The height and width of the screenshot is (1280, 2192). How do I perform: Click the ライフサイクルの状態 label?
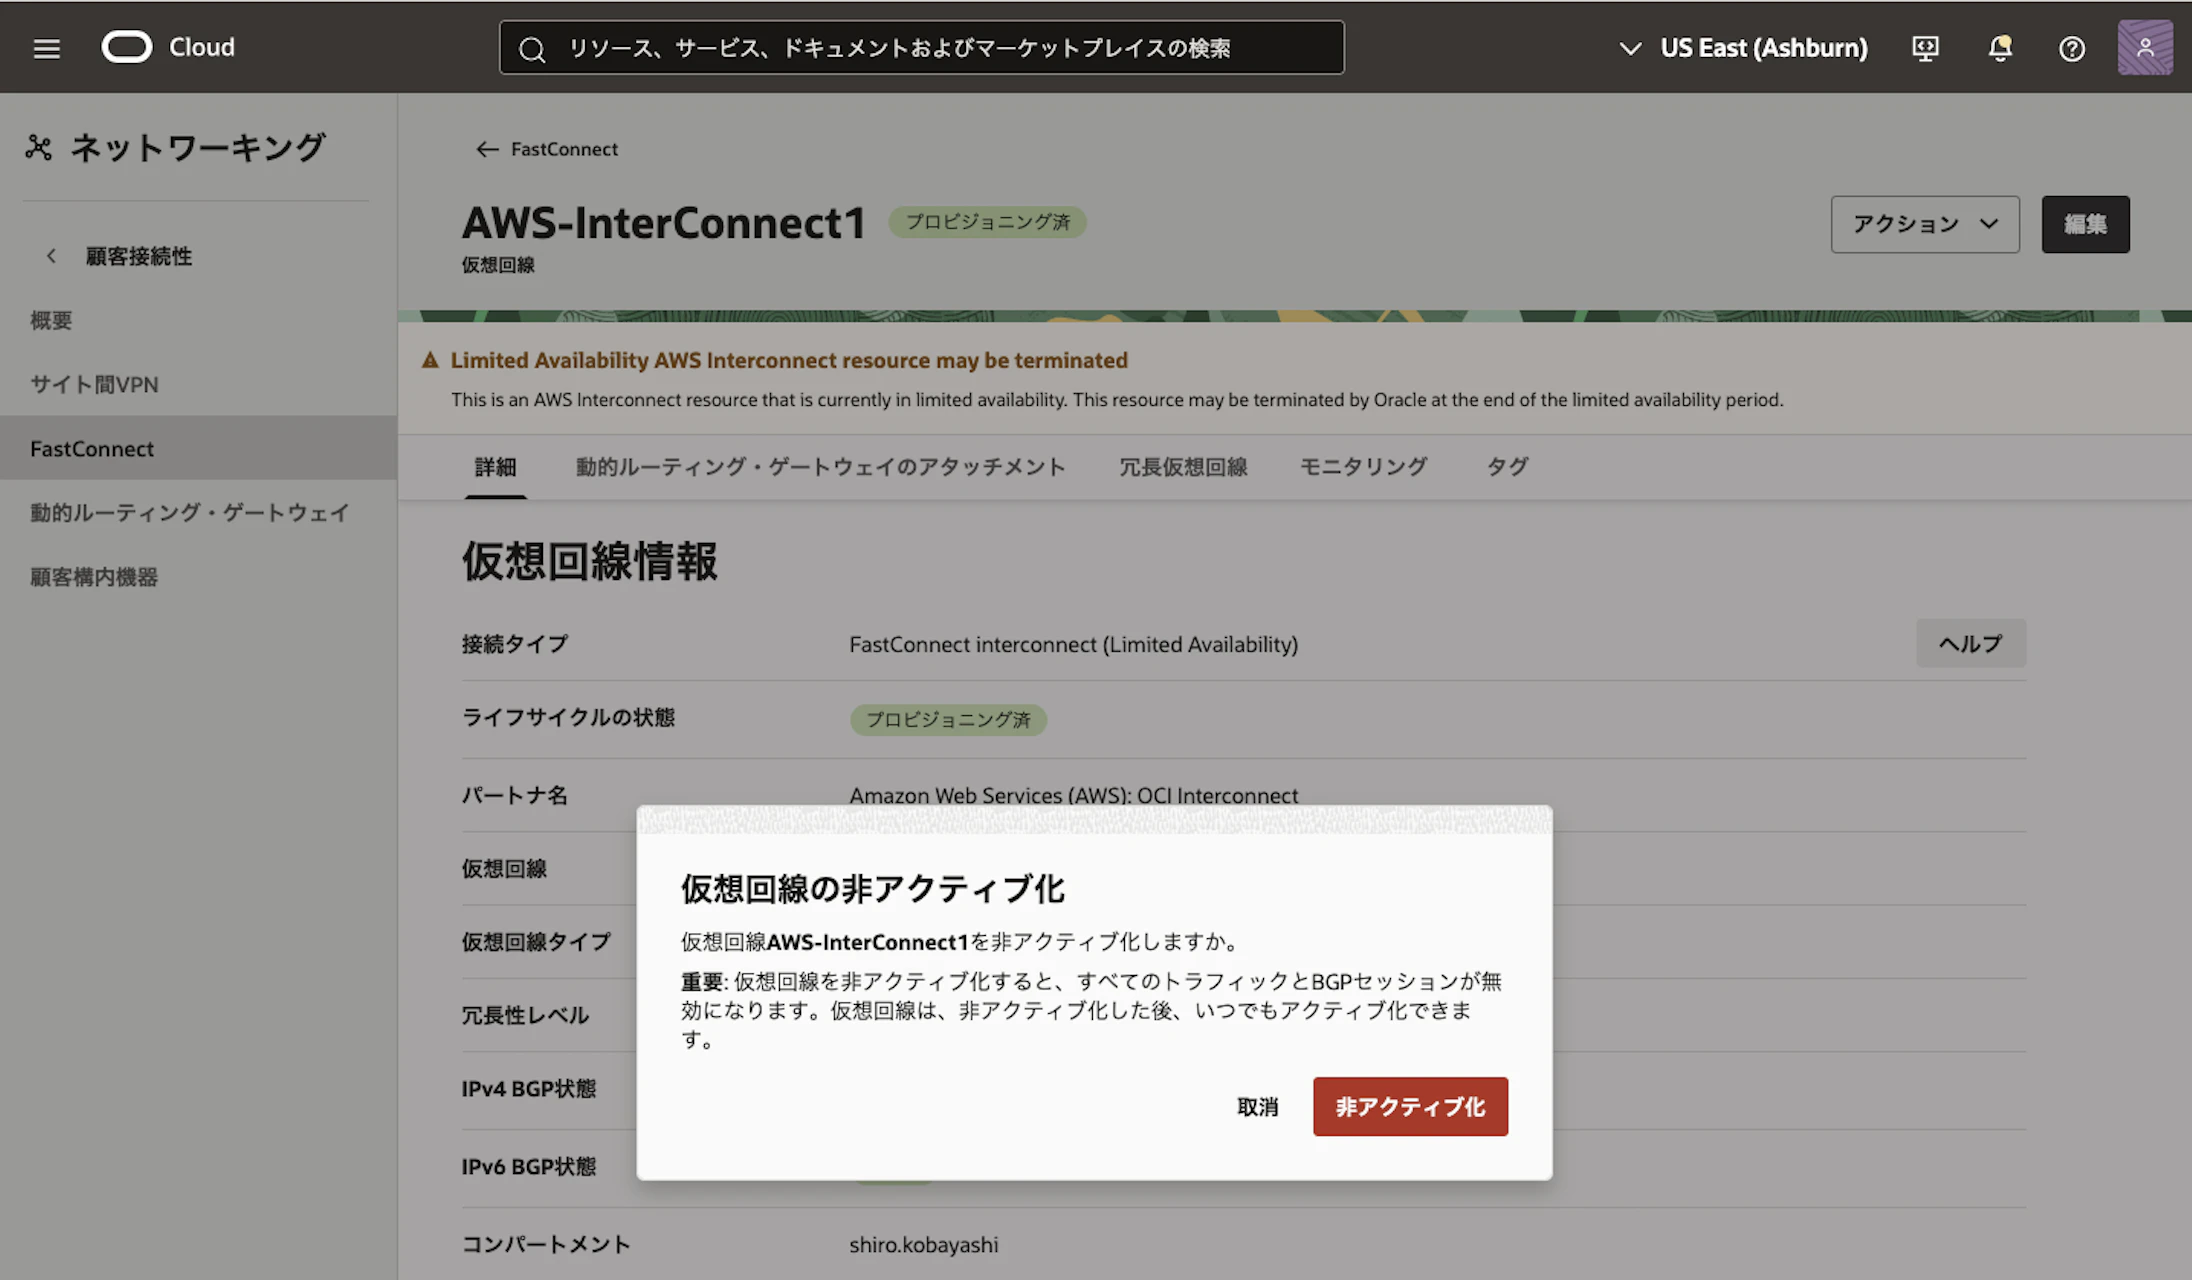pyautogui.click(x=568, y=718)
